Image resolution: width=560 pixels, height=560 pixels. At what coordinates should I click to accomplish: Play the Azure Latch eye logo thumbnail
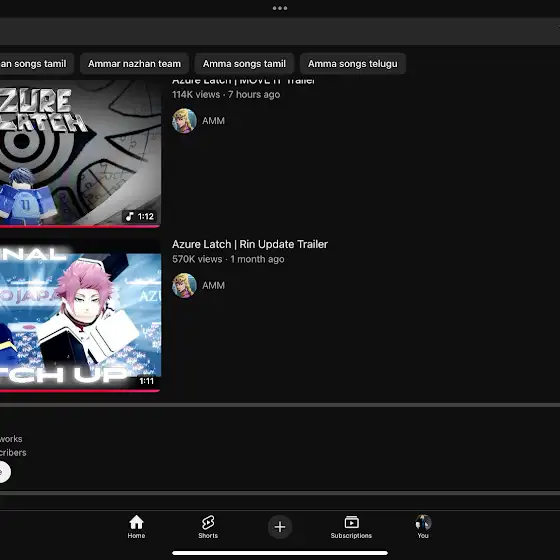click(80, 152)
